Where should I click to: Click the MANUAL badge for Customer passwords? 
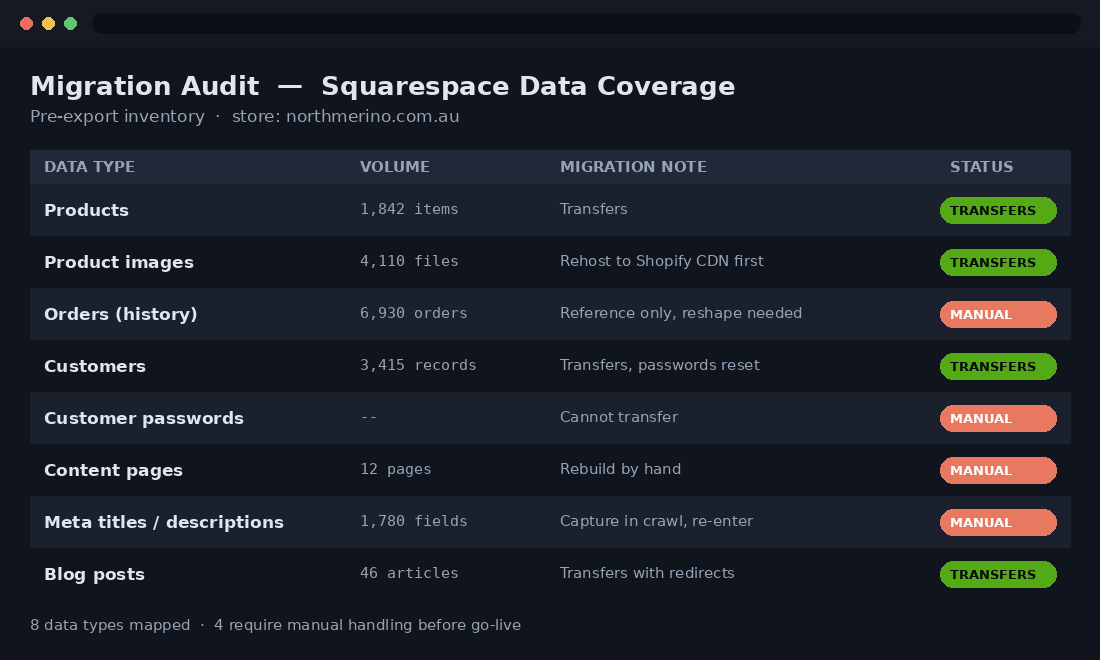[998, 418]
